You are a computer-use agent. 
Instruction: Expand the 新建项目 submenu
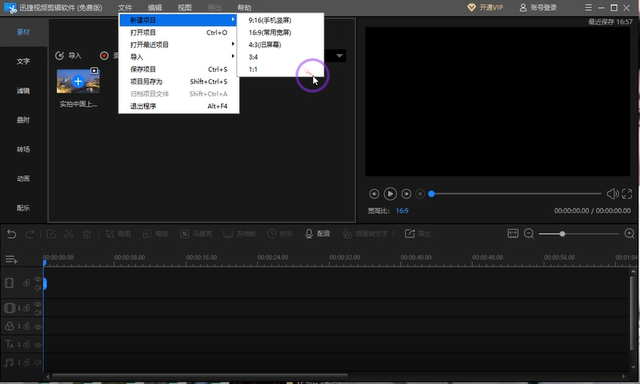pyautogui.click(x=178, y=20)
